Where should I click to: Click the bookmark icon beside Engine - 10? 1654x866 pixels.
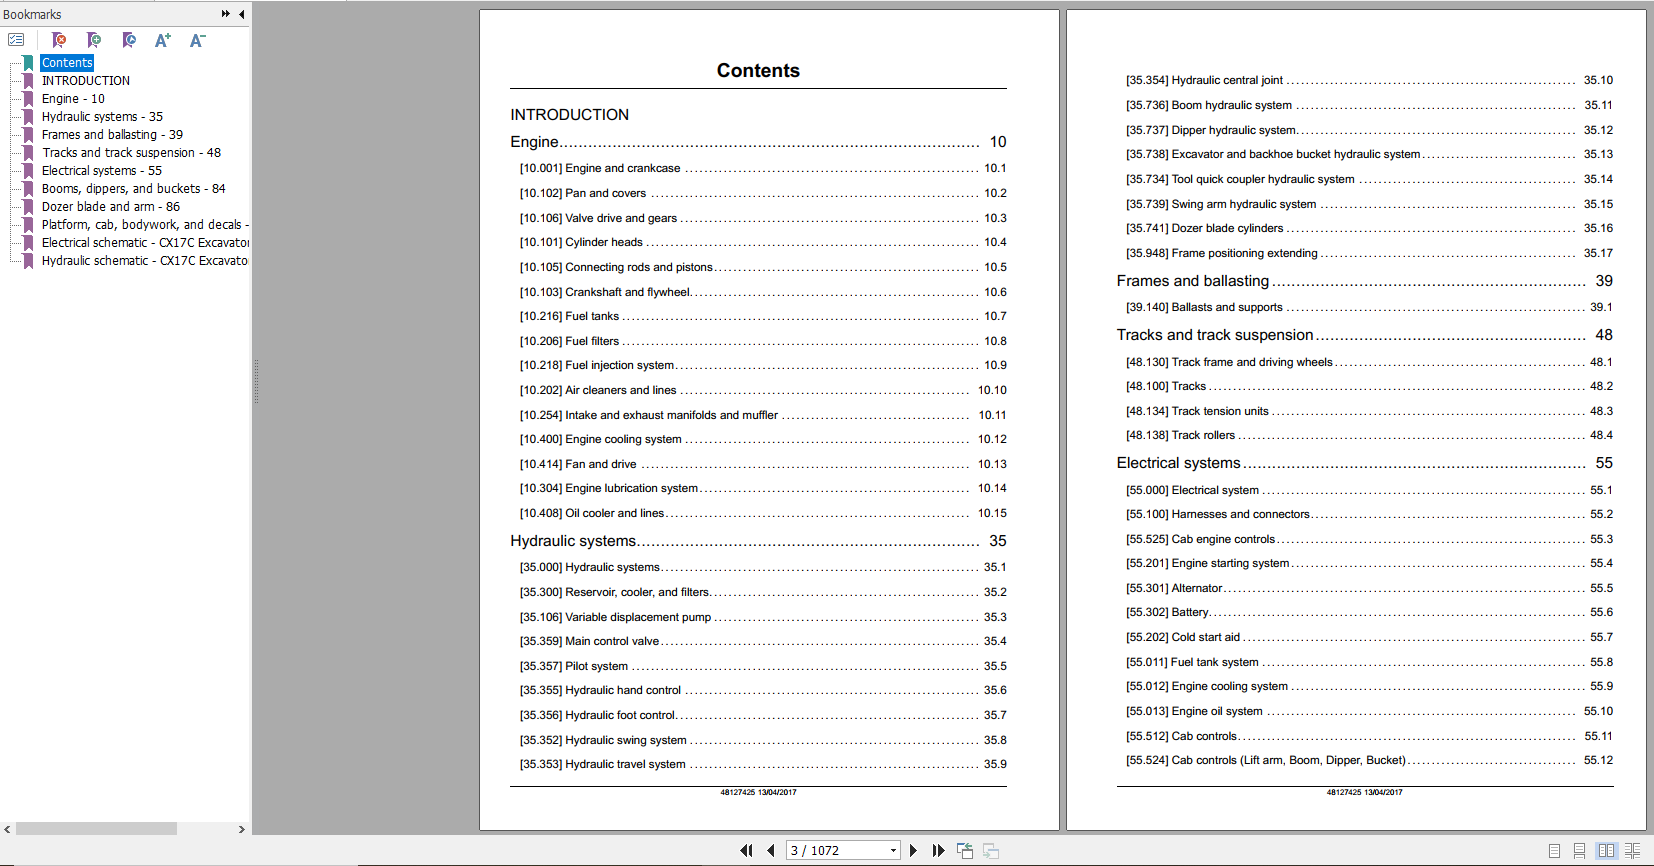coord(28,99)
